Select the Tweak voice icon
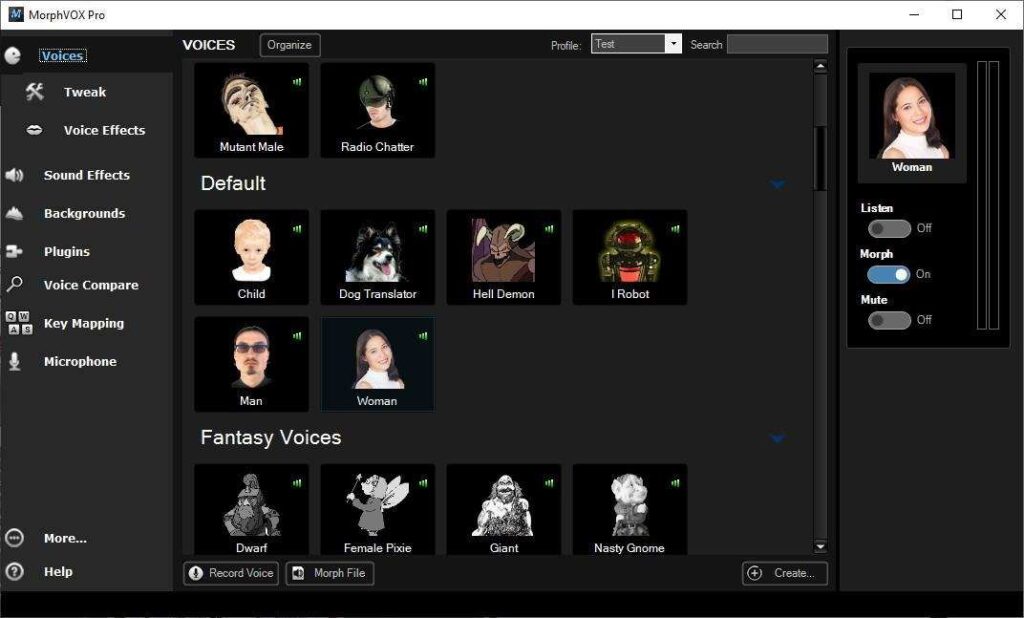1024x618 pixels. coord(85,91)
